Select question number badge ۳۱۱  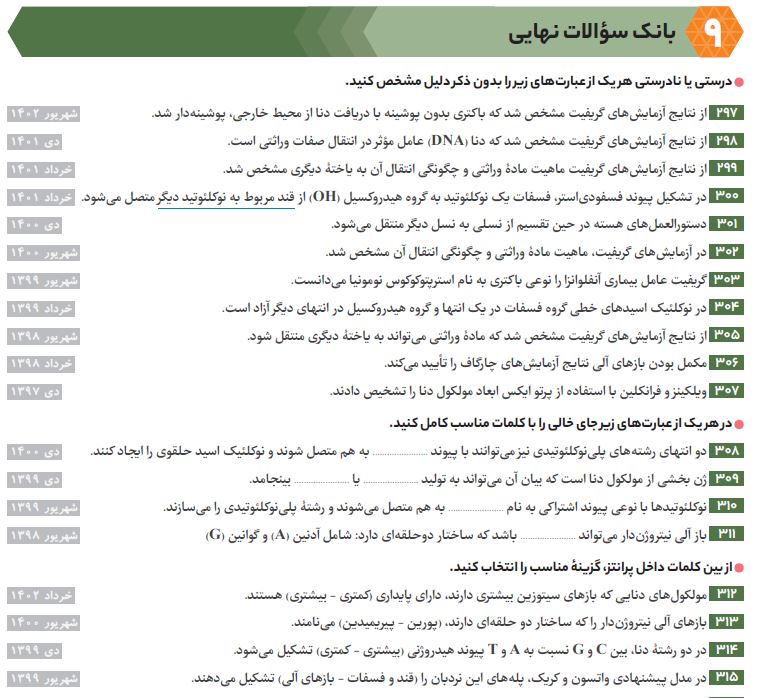726,534
